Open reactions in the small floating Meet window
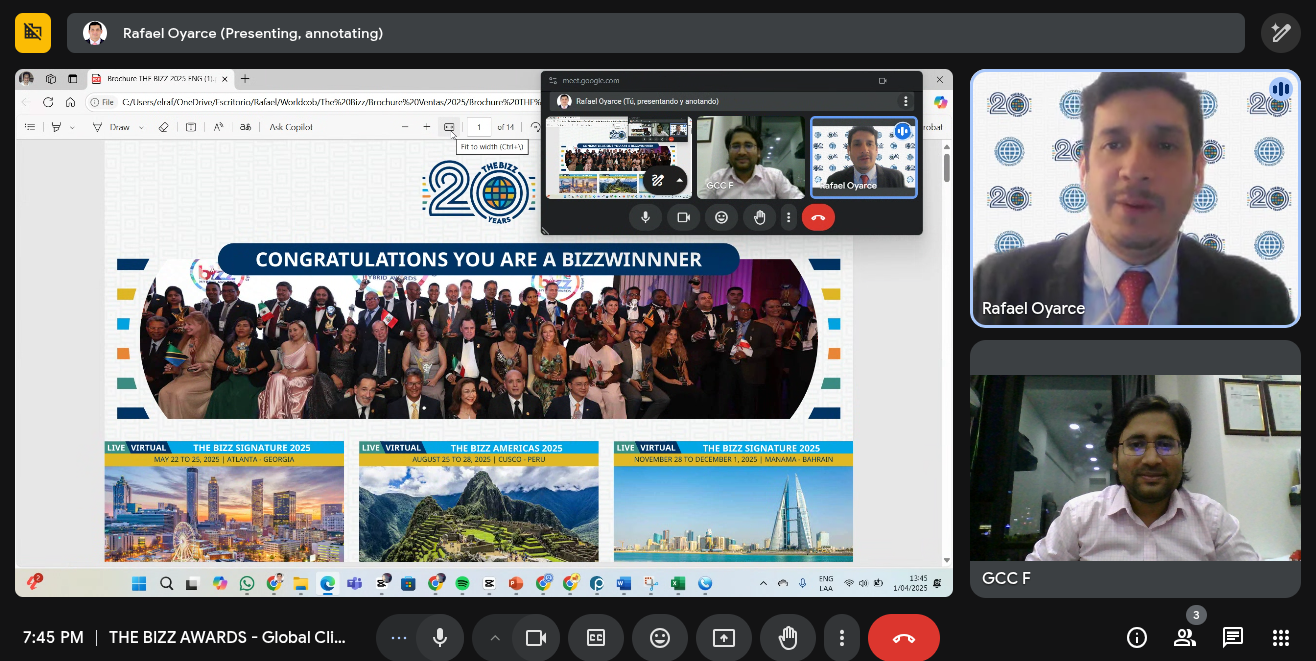 click(721, 217)
